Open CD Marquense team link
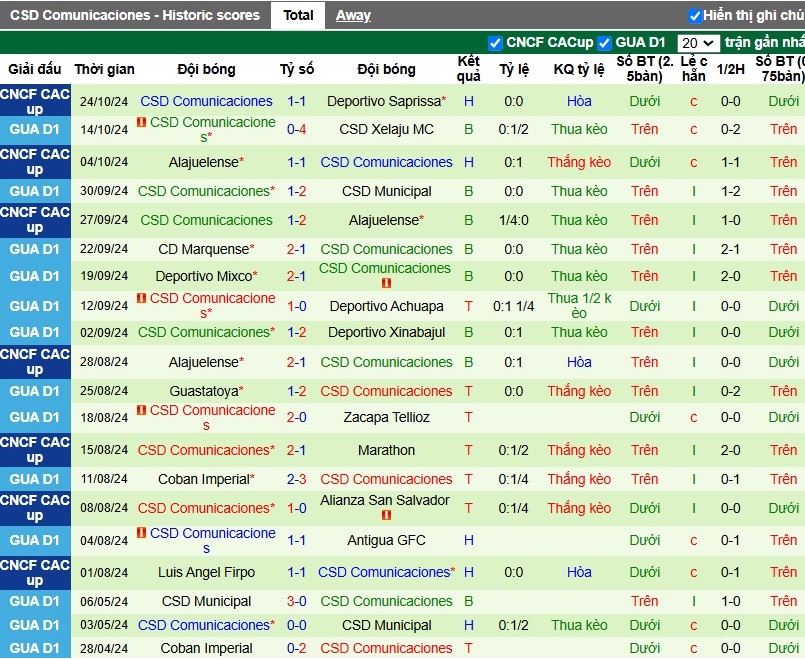 pos(204,249)
